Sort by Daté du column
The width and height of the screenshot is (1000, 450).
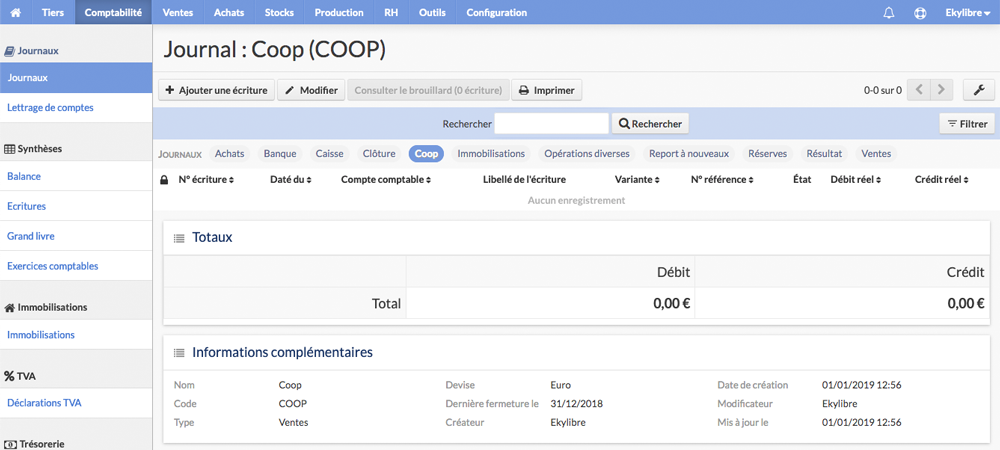tap(291, 180)
